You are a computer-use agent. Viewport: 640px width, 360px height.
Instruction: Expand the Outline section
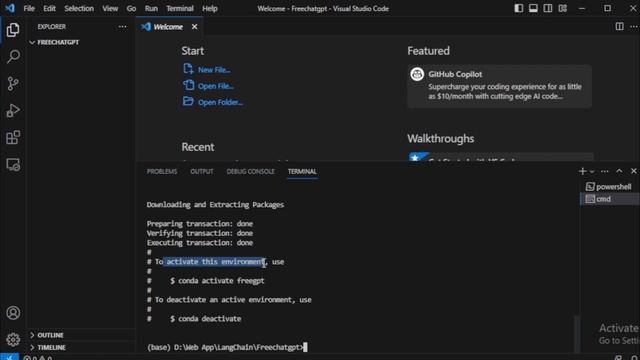coord(81,335)
